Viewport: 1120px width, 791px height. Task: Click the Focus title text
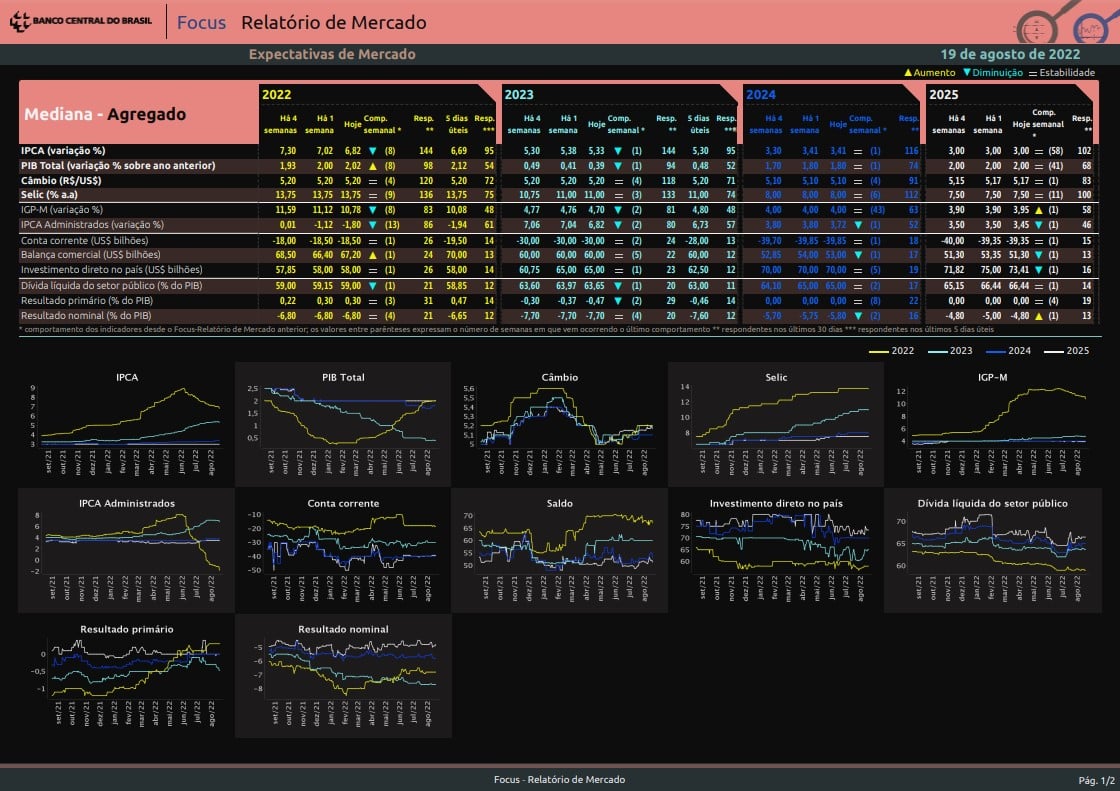pos(201,23)
